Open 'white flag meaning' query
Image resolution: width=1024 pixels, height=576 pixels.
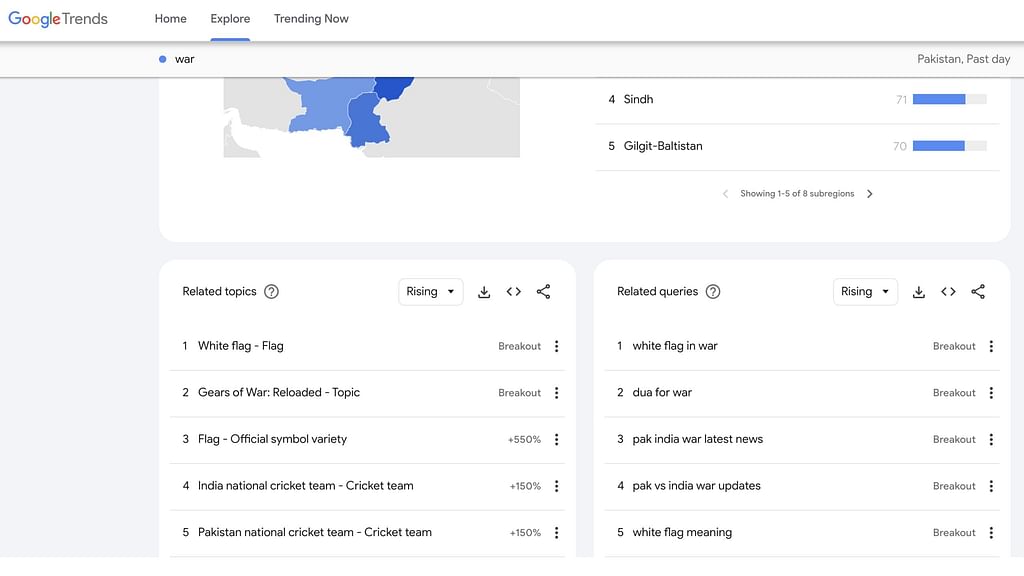tap(682, 533)
